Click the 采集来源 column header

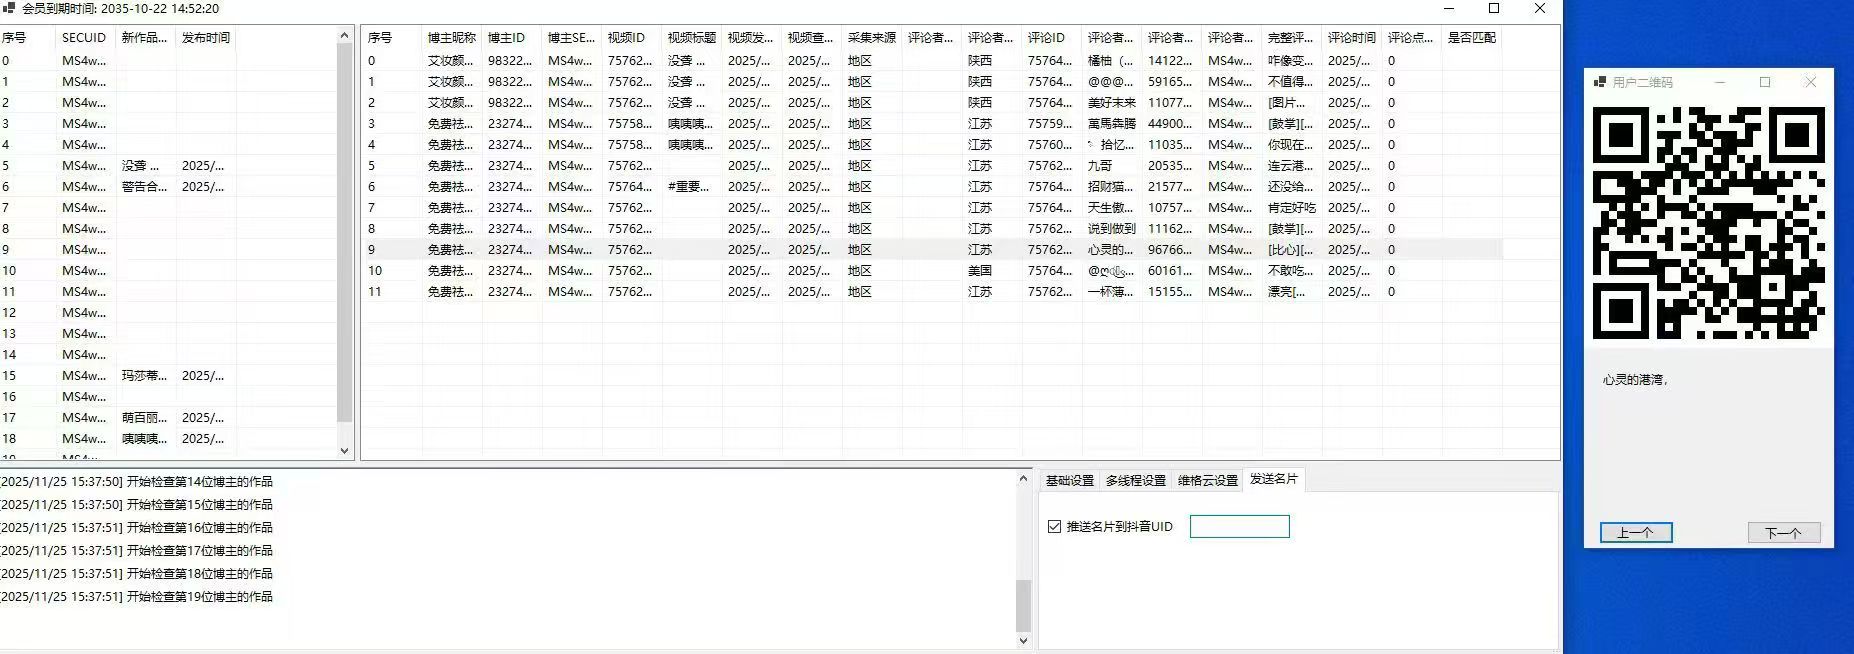tap(872, 38)
